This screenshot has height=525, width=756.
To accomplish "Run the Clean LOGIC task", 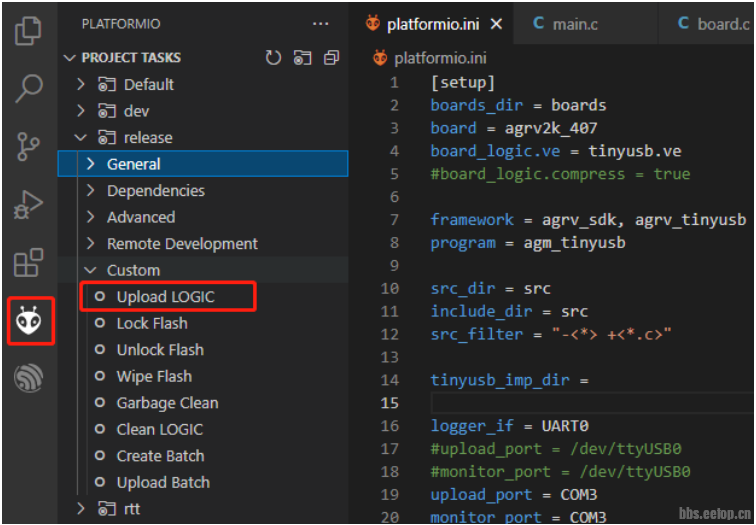I will coord(160,430).
